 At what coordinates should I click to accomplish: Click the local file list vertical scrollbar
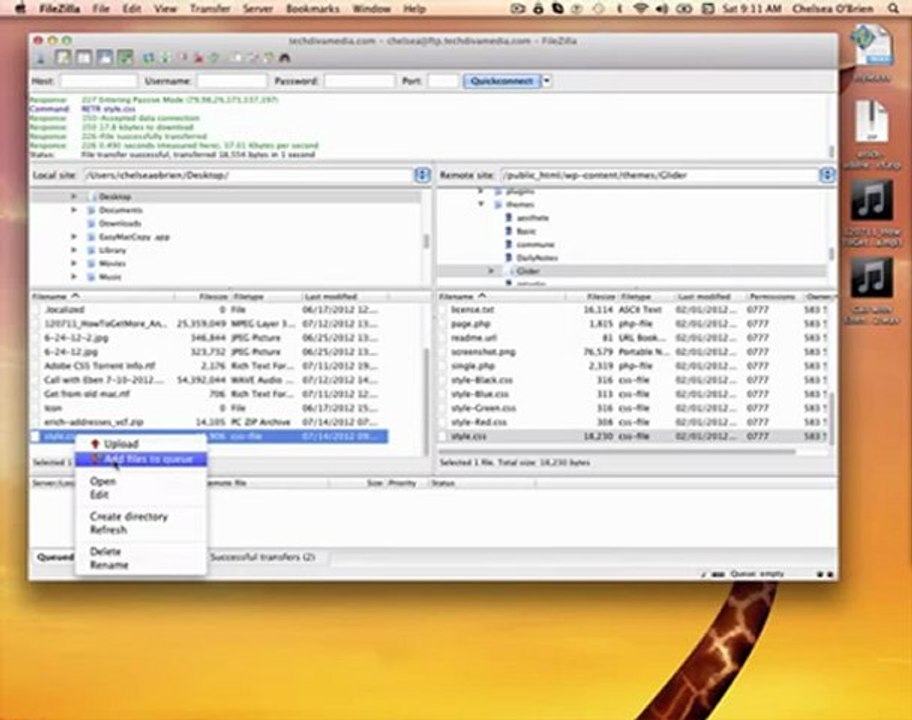point(428,370)
